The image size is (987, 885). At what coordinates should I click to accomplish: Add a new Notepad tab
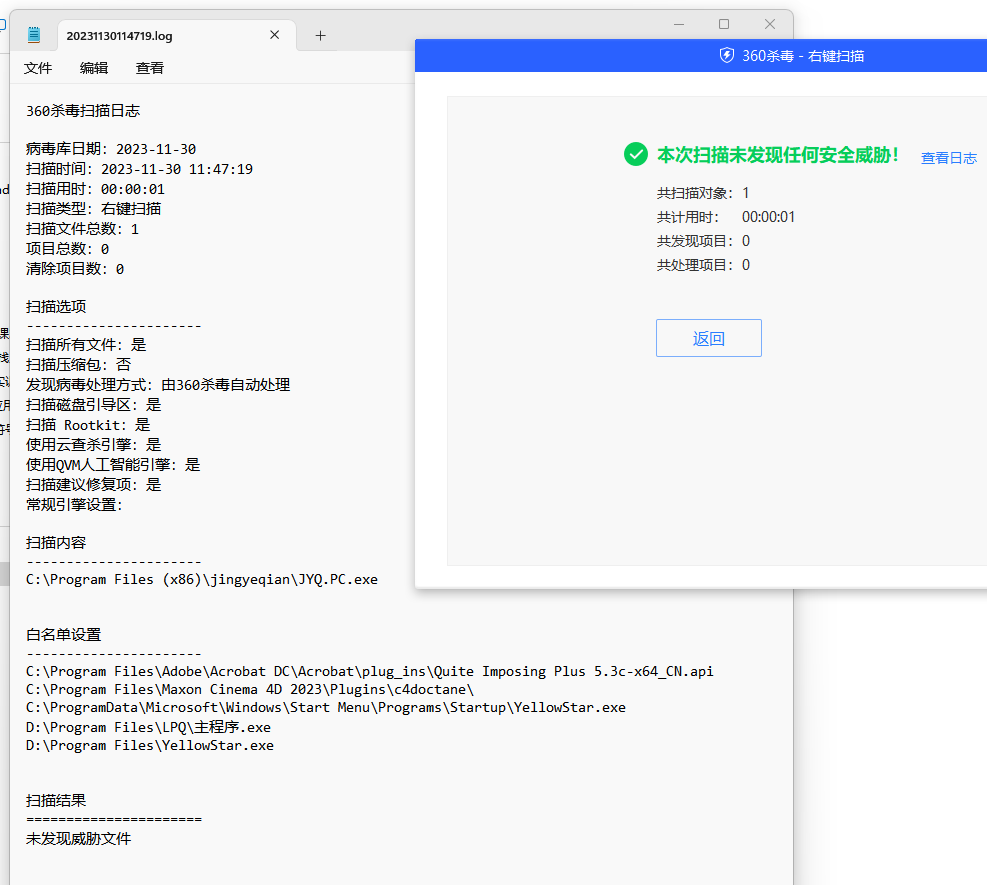(x=320, y=36)
